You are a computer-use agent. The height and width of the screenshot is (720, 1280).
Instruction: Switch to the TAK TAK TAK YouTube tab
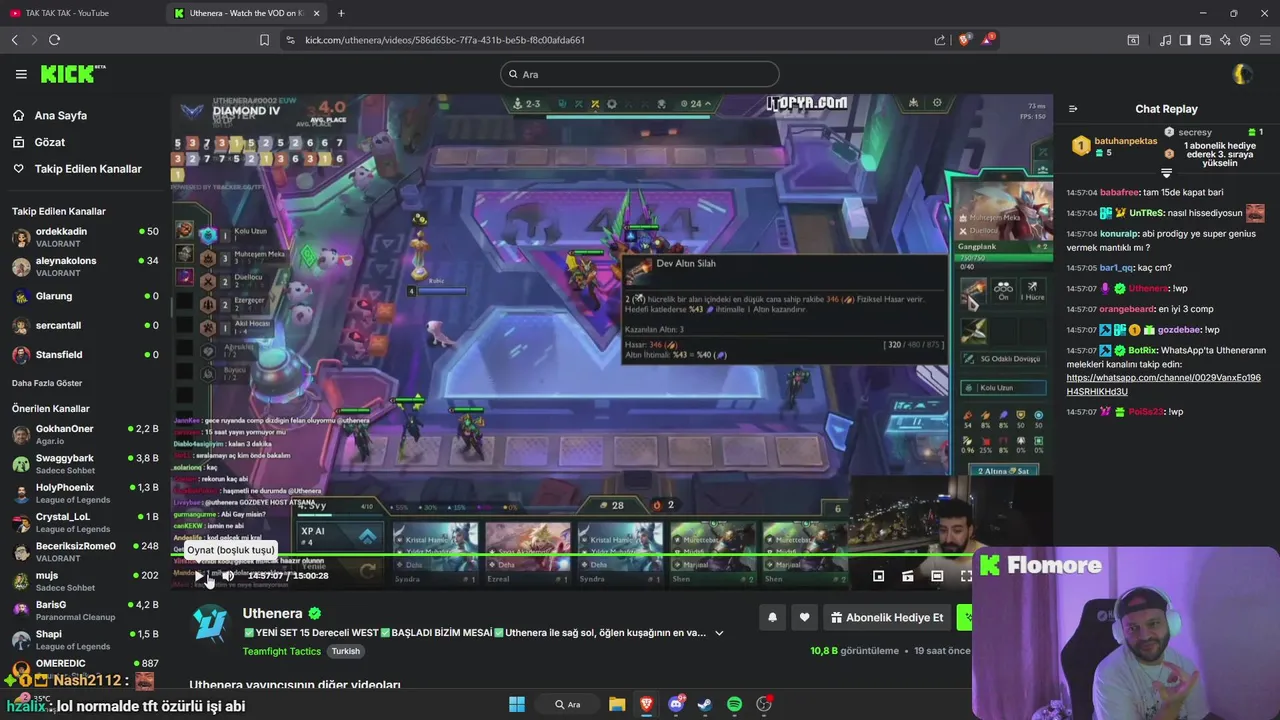coord(80,13)
